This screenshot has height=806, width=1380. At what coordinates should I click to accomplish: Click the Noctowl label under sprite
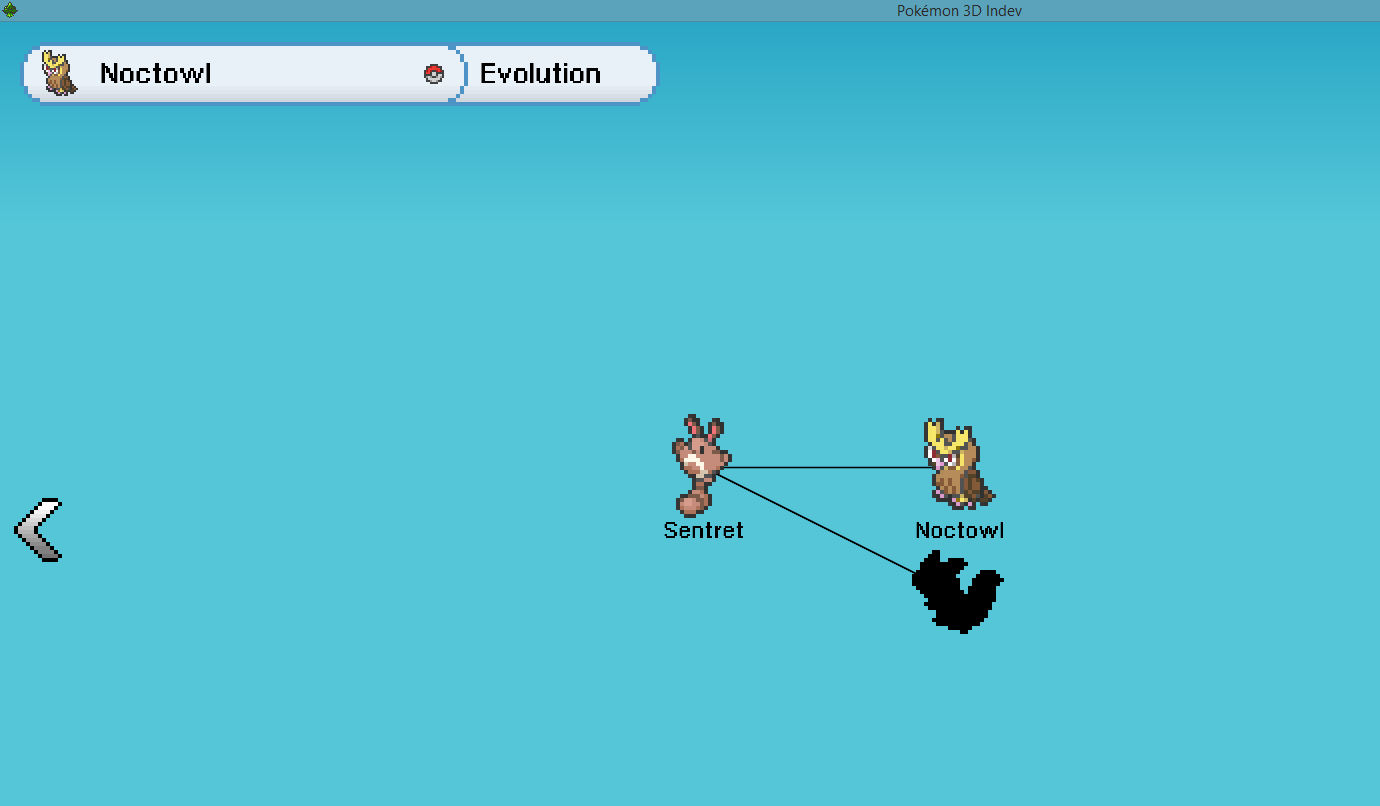pos(960,531)
